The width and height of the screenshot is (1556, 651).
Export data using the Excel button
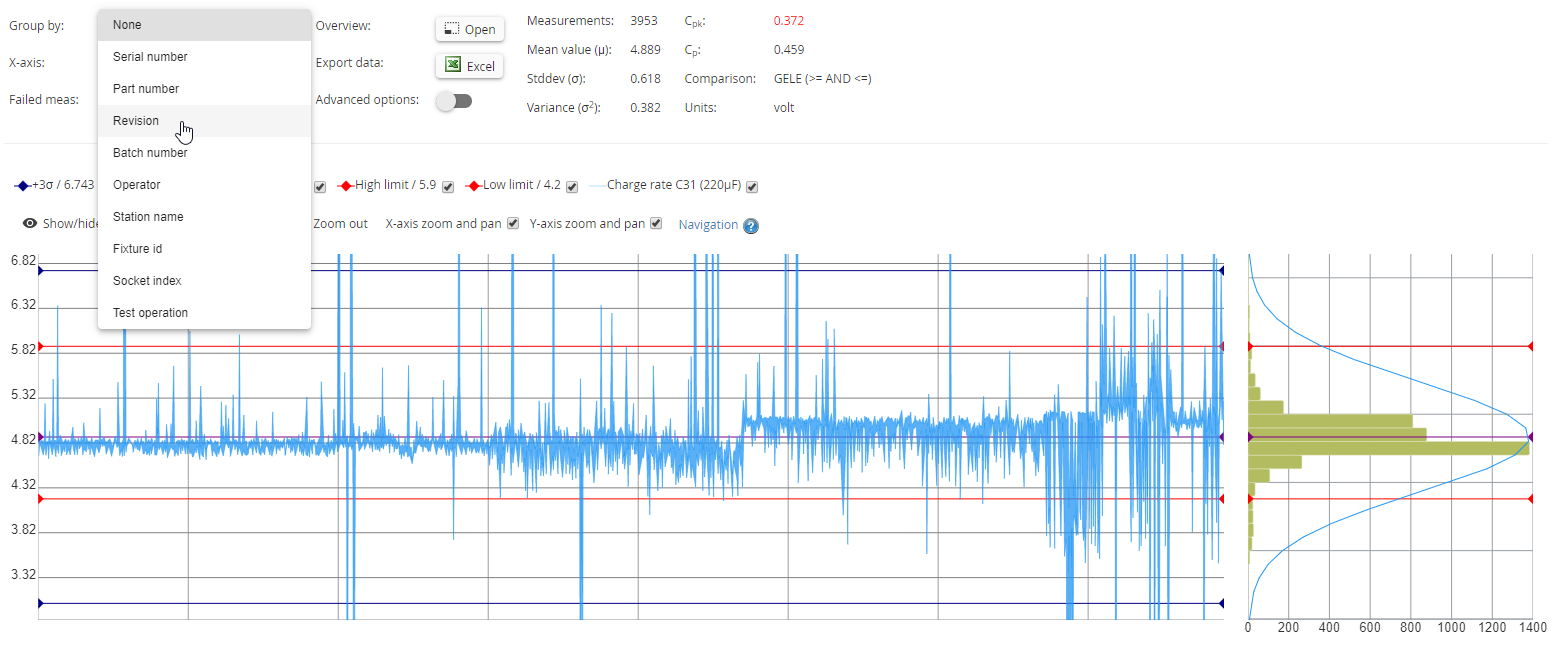[x=469, y=66]
